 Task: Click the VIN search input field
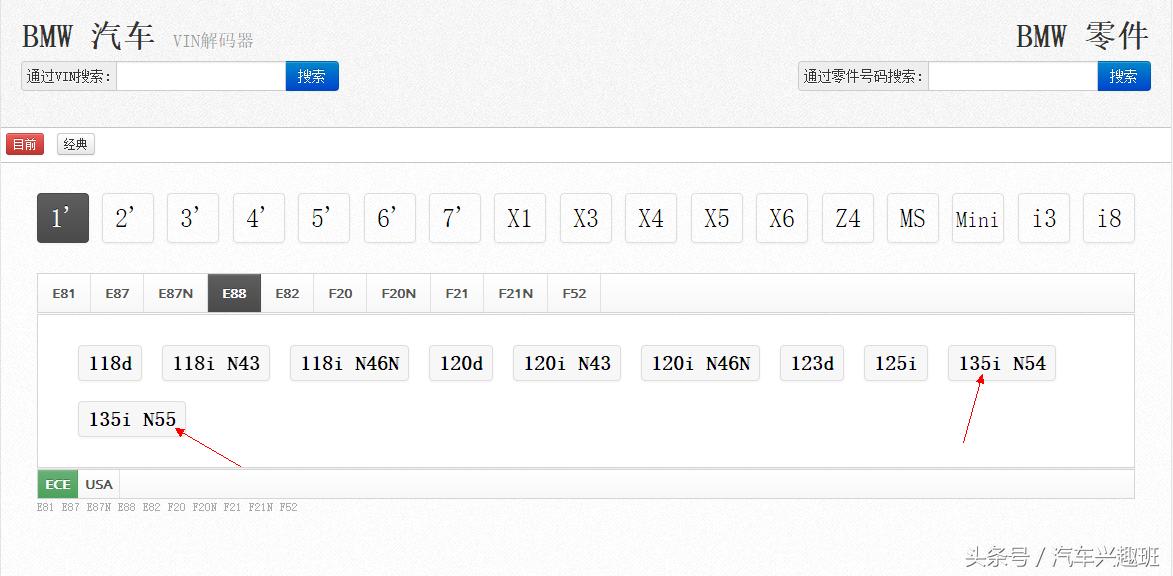[x=201, y=76]
